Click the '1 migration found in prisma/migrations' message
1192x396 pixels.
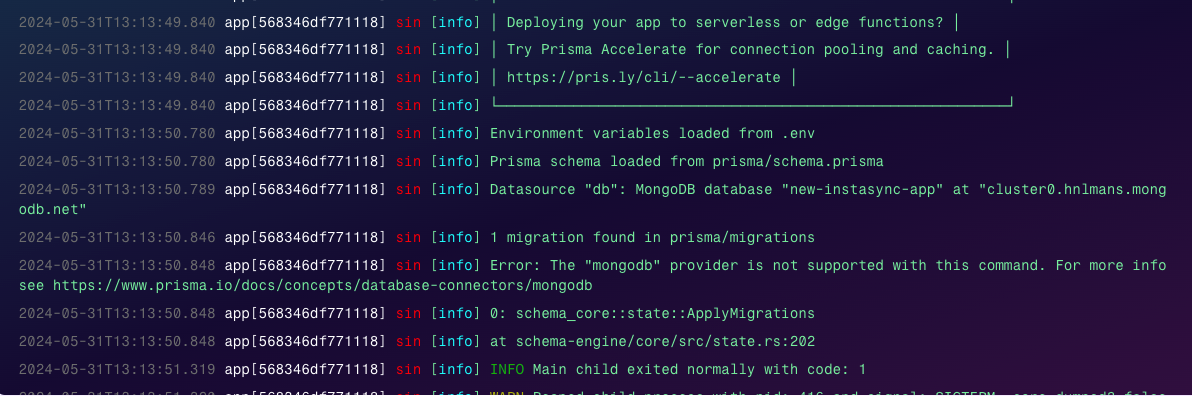click(x=652, y=238)
